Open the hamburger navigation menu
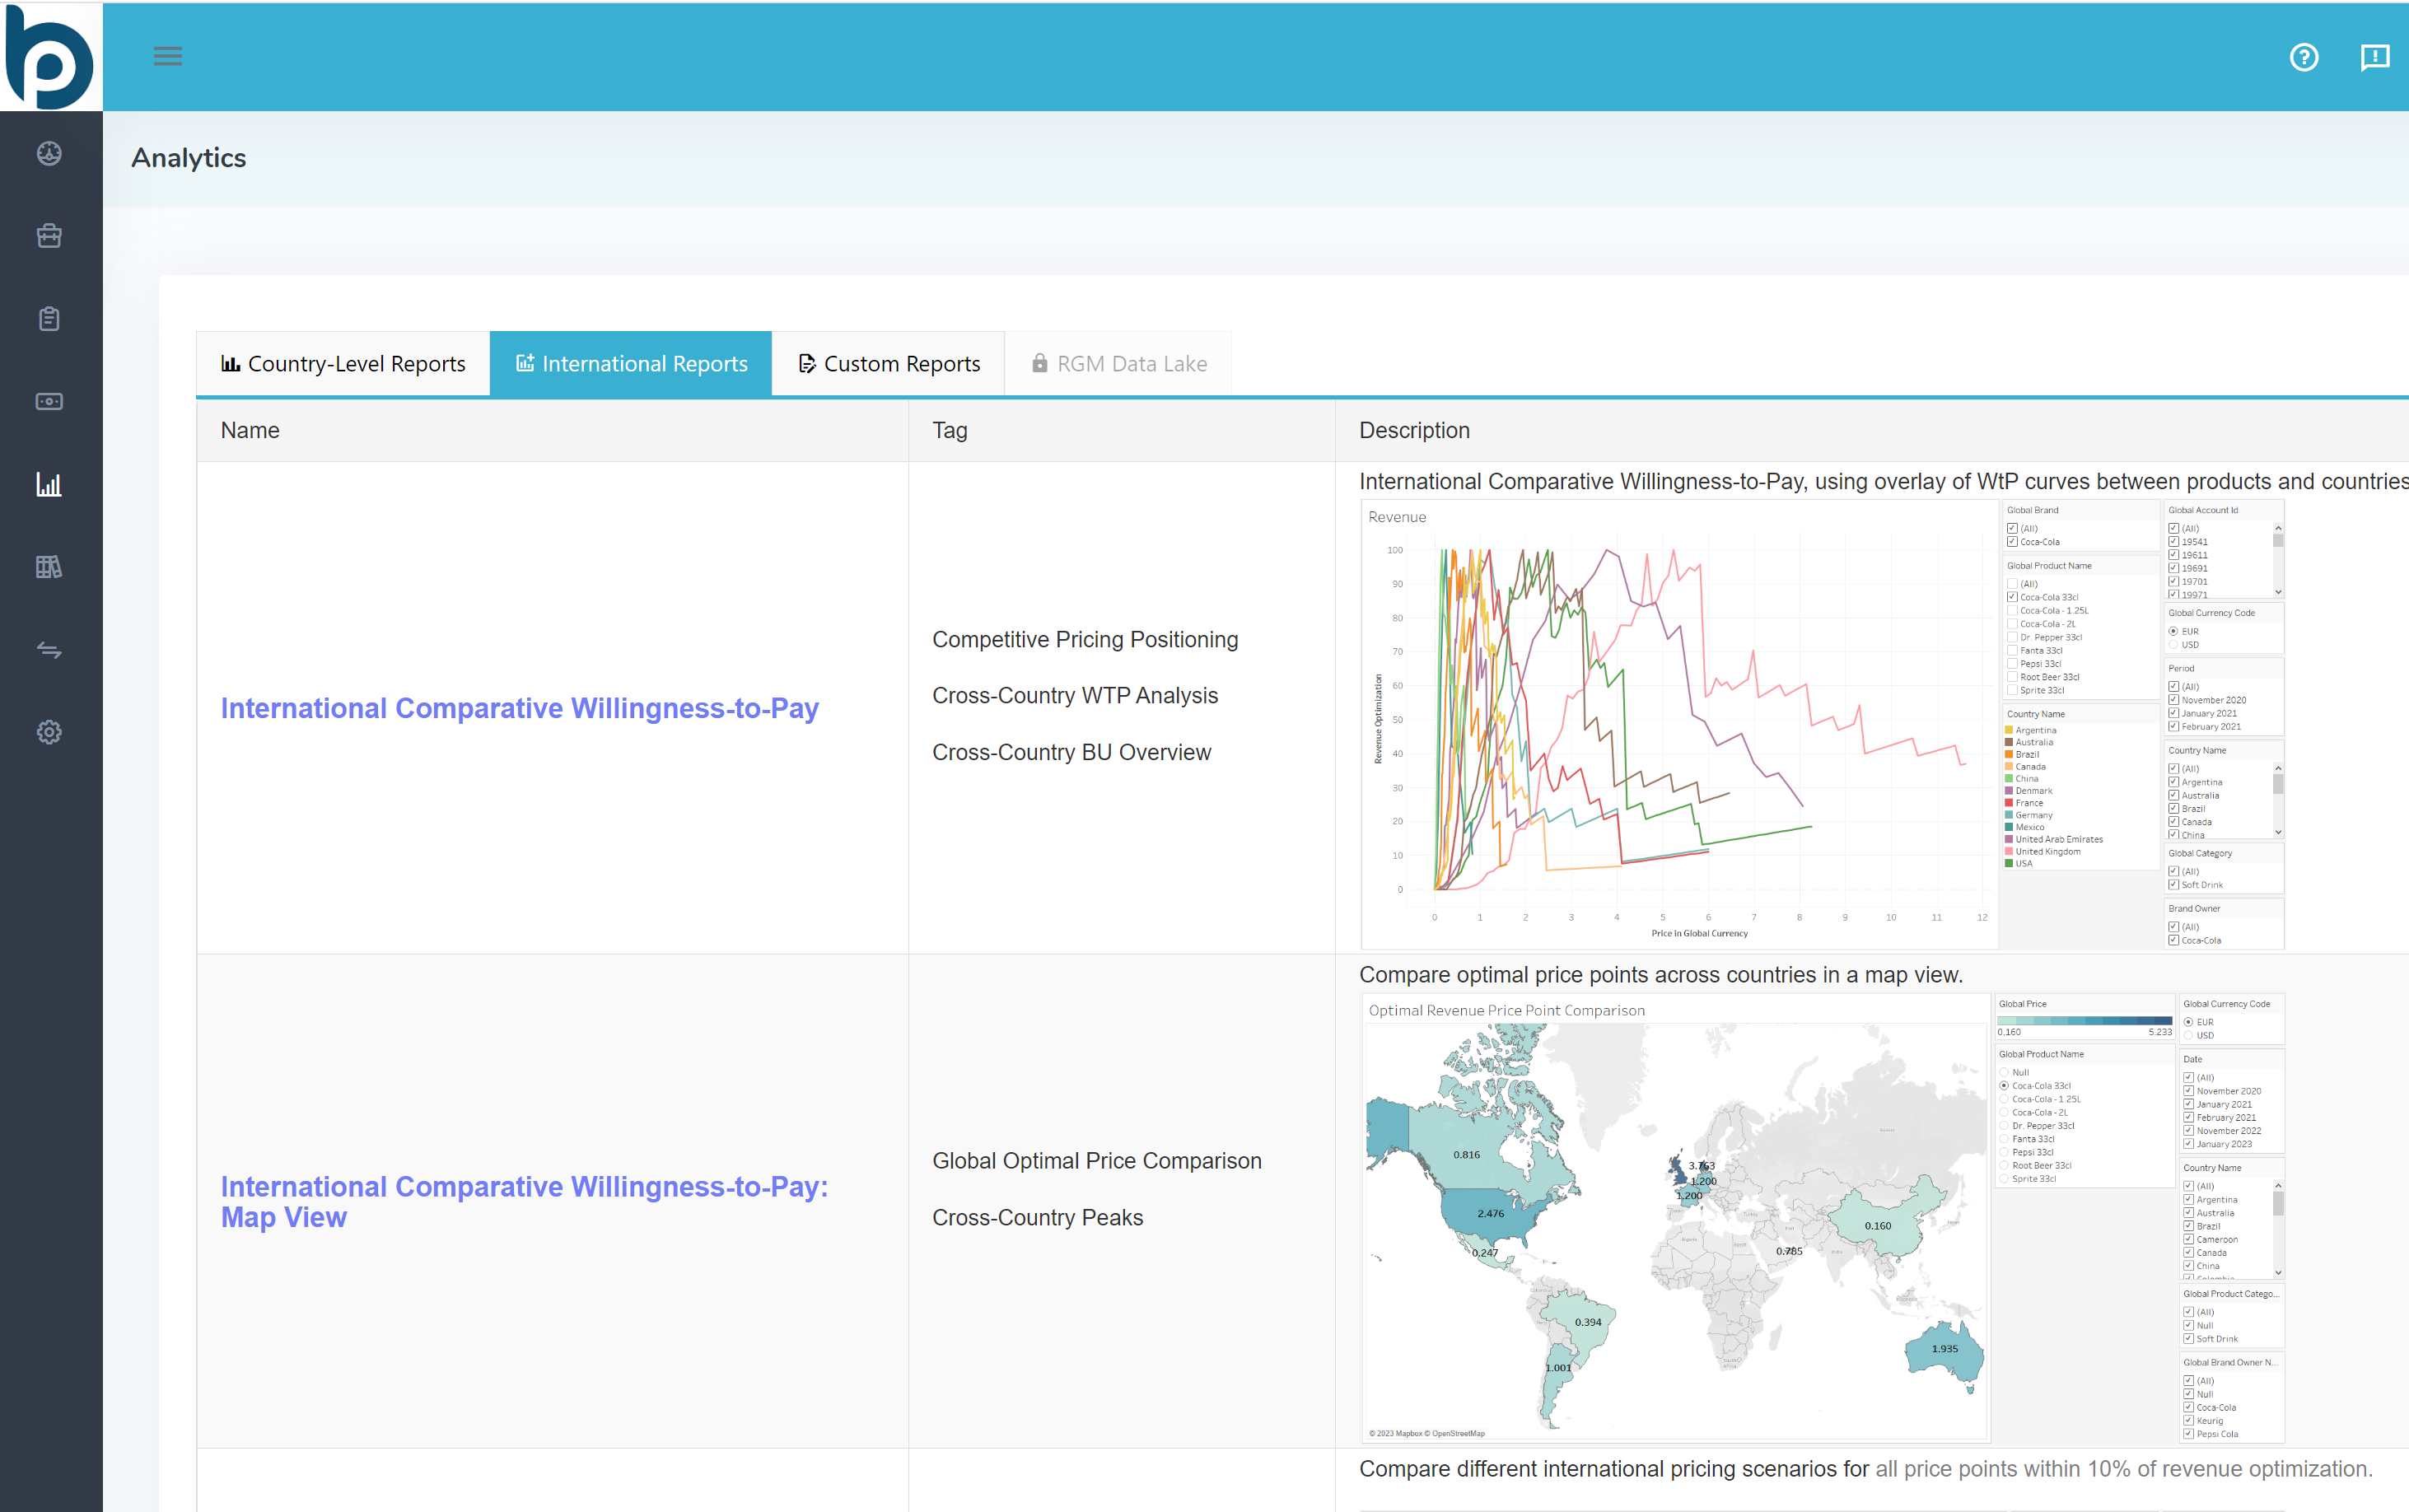Viewport: 2409px width, 1512px height. coord(167,56)
